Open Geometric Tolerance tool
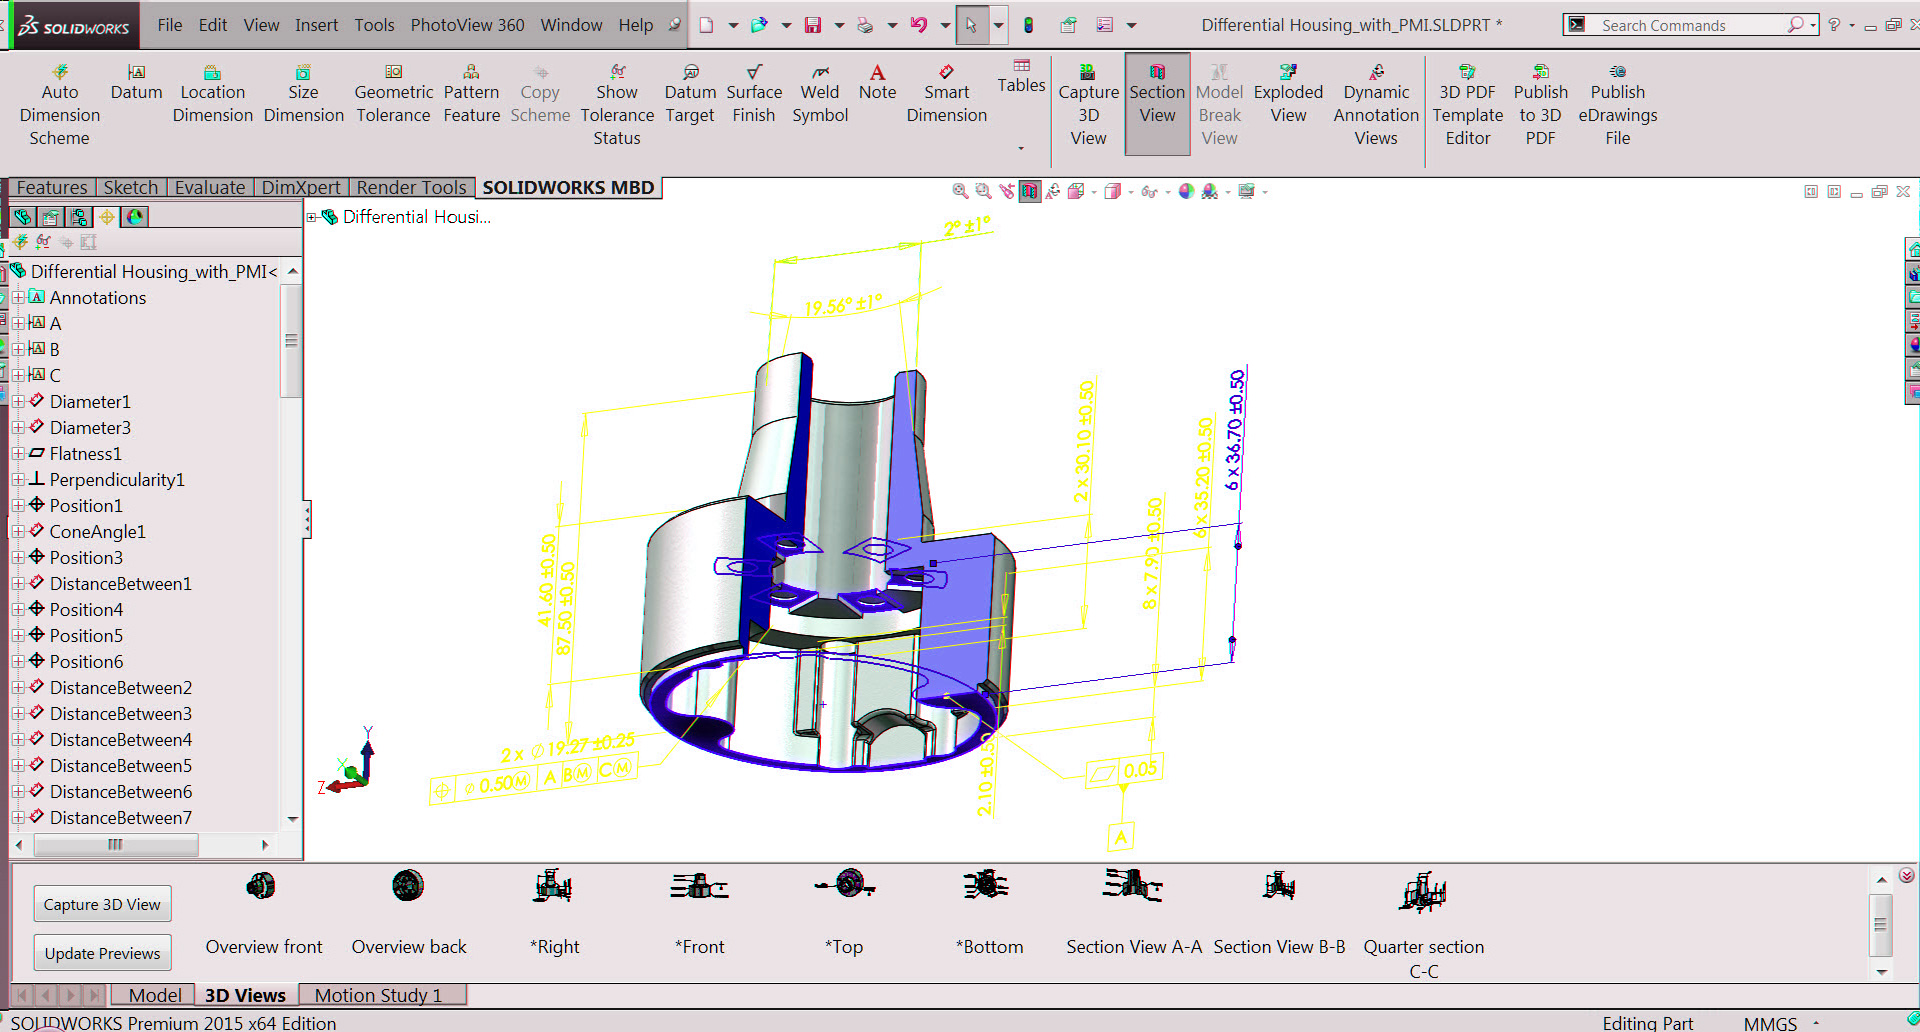 [393, 93]
